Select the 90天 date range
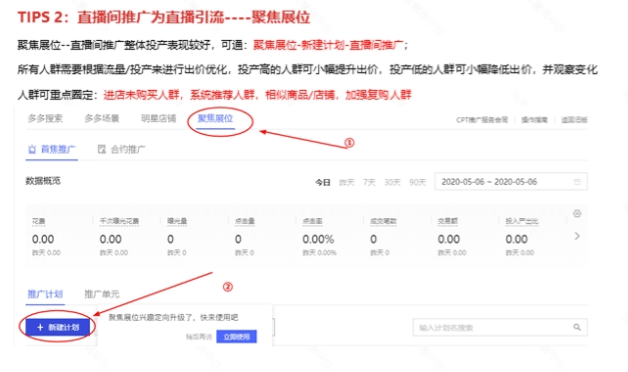This screenshot has width=628, height=372. (417, 183)
